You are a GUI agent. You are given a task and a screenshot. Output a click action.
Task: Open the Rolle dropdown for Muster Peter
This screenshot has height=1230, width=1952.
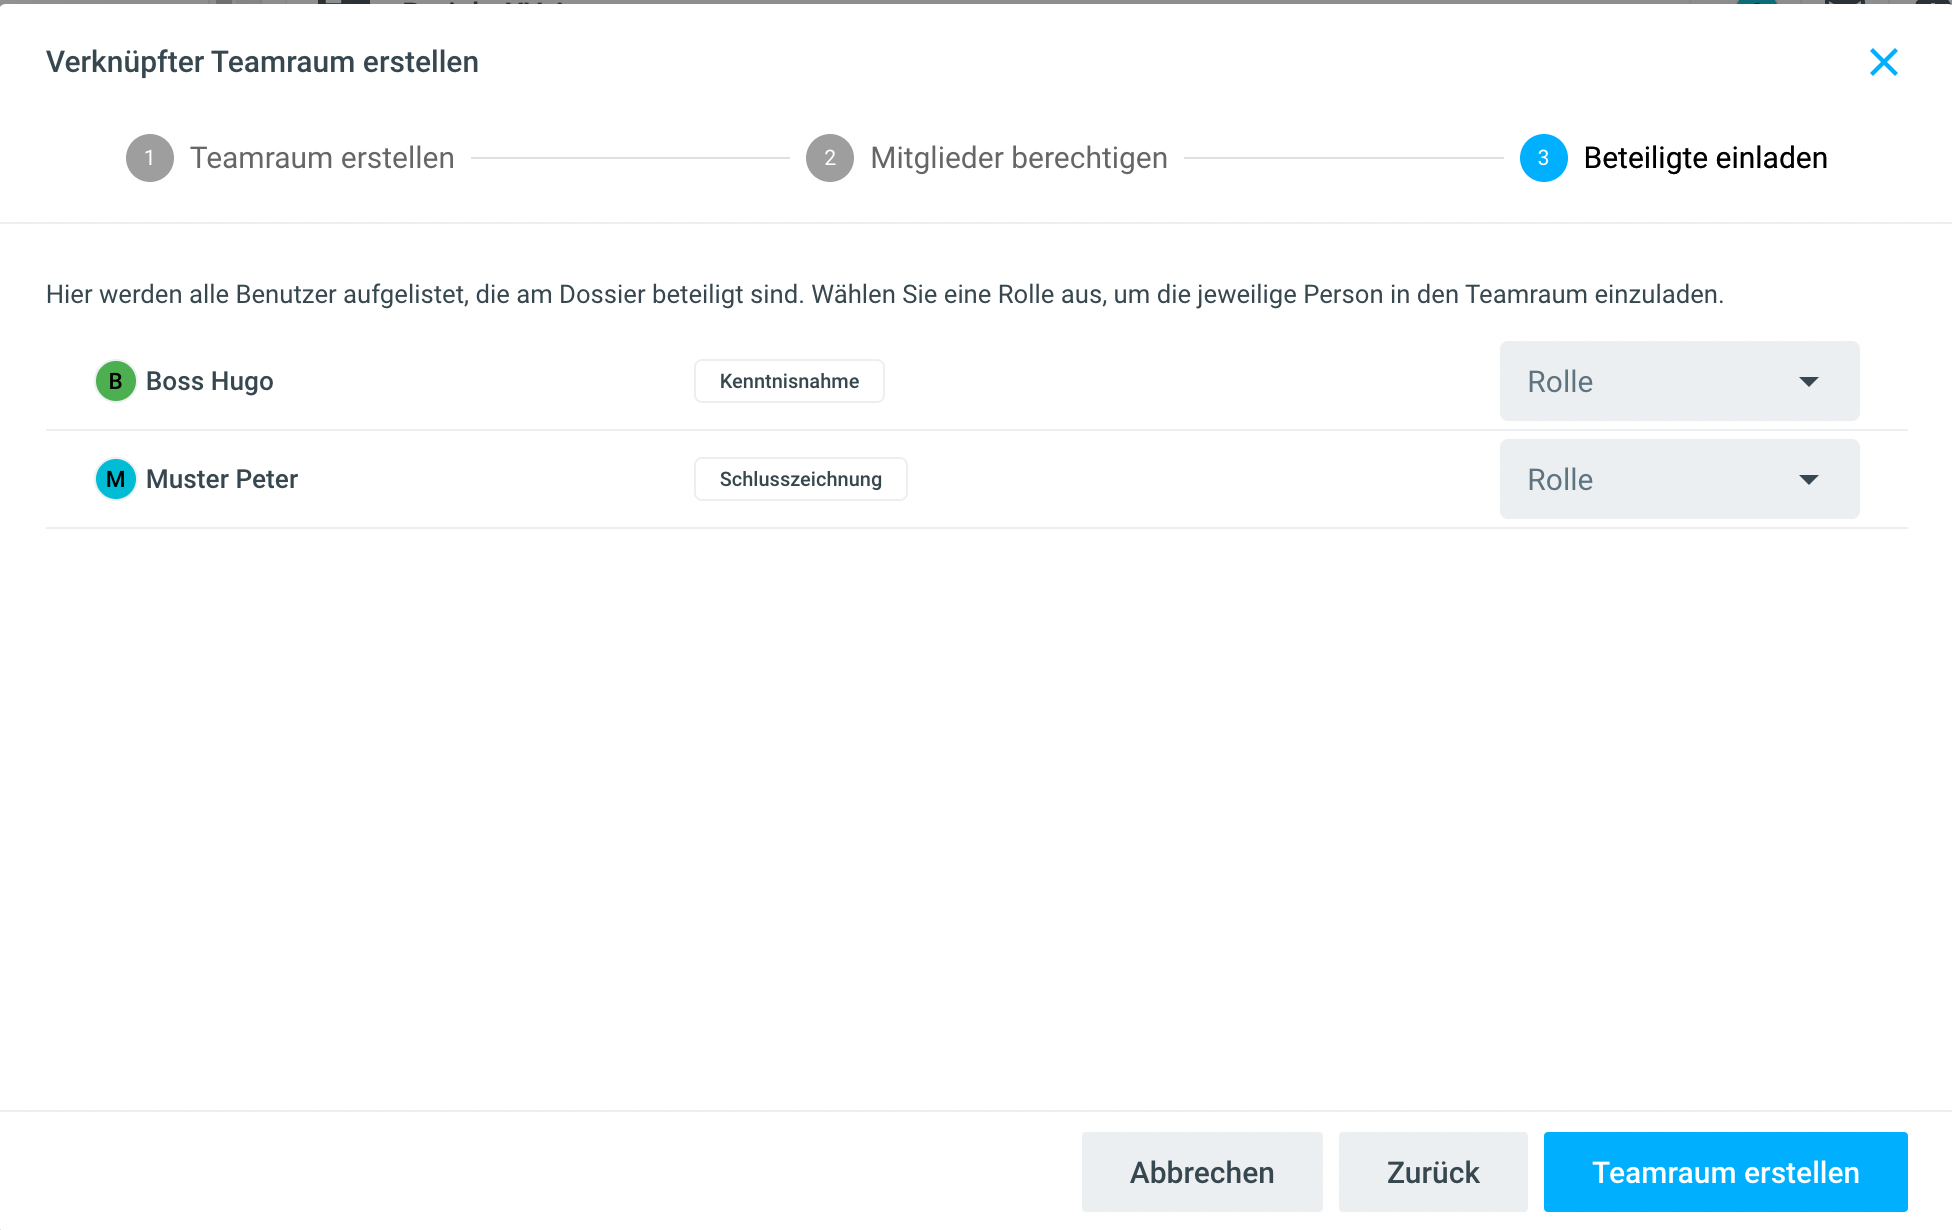pyautogui.click(x=1660, y=479)
